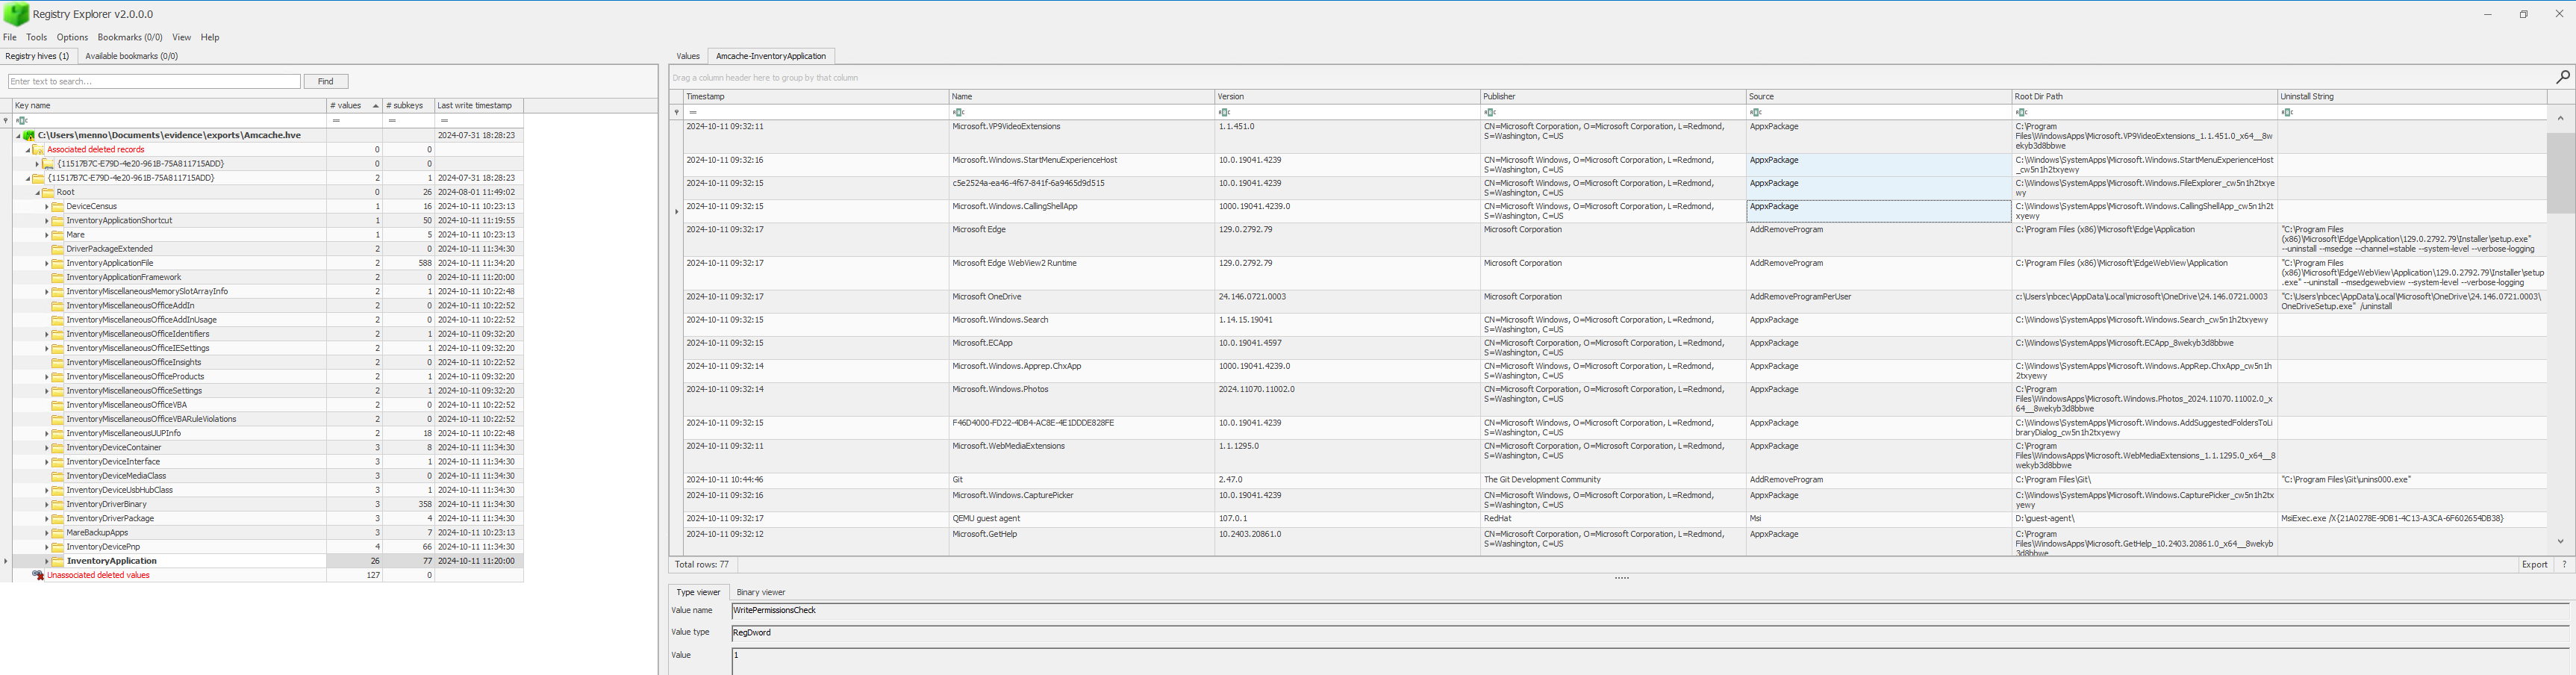The height and width of the screenshot is (675, 2576).
Task: Click the InventoryDeviceMediaClass folder icon
Action: click(58, 476)
